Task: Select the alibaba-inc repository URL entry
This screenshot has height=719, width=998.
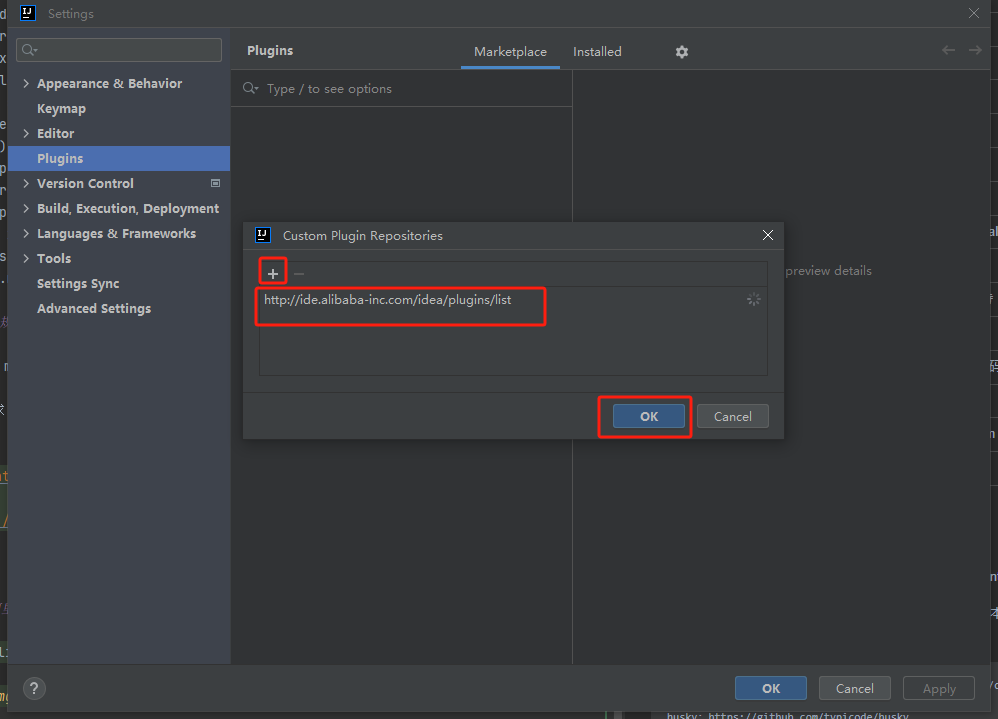Action: [x=388, y=300]
